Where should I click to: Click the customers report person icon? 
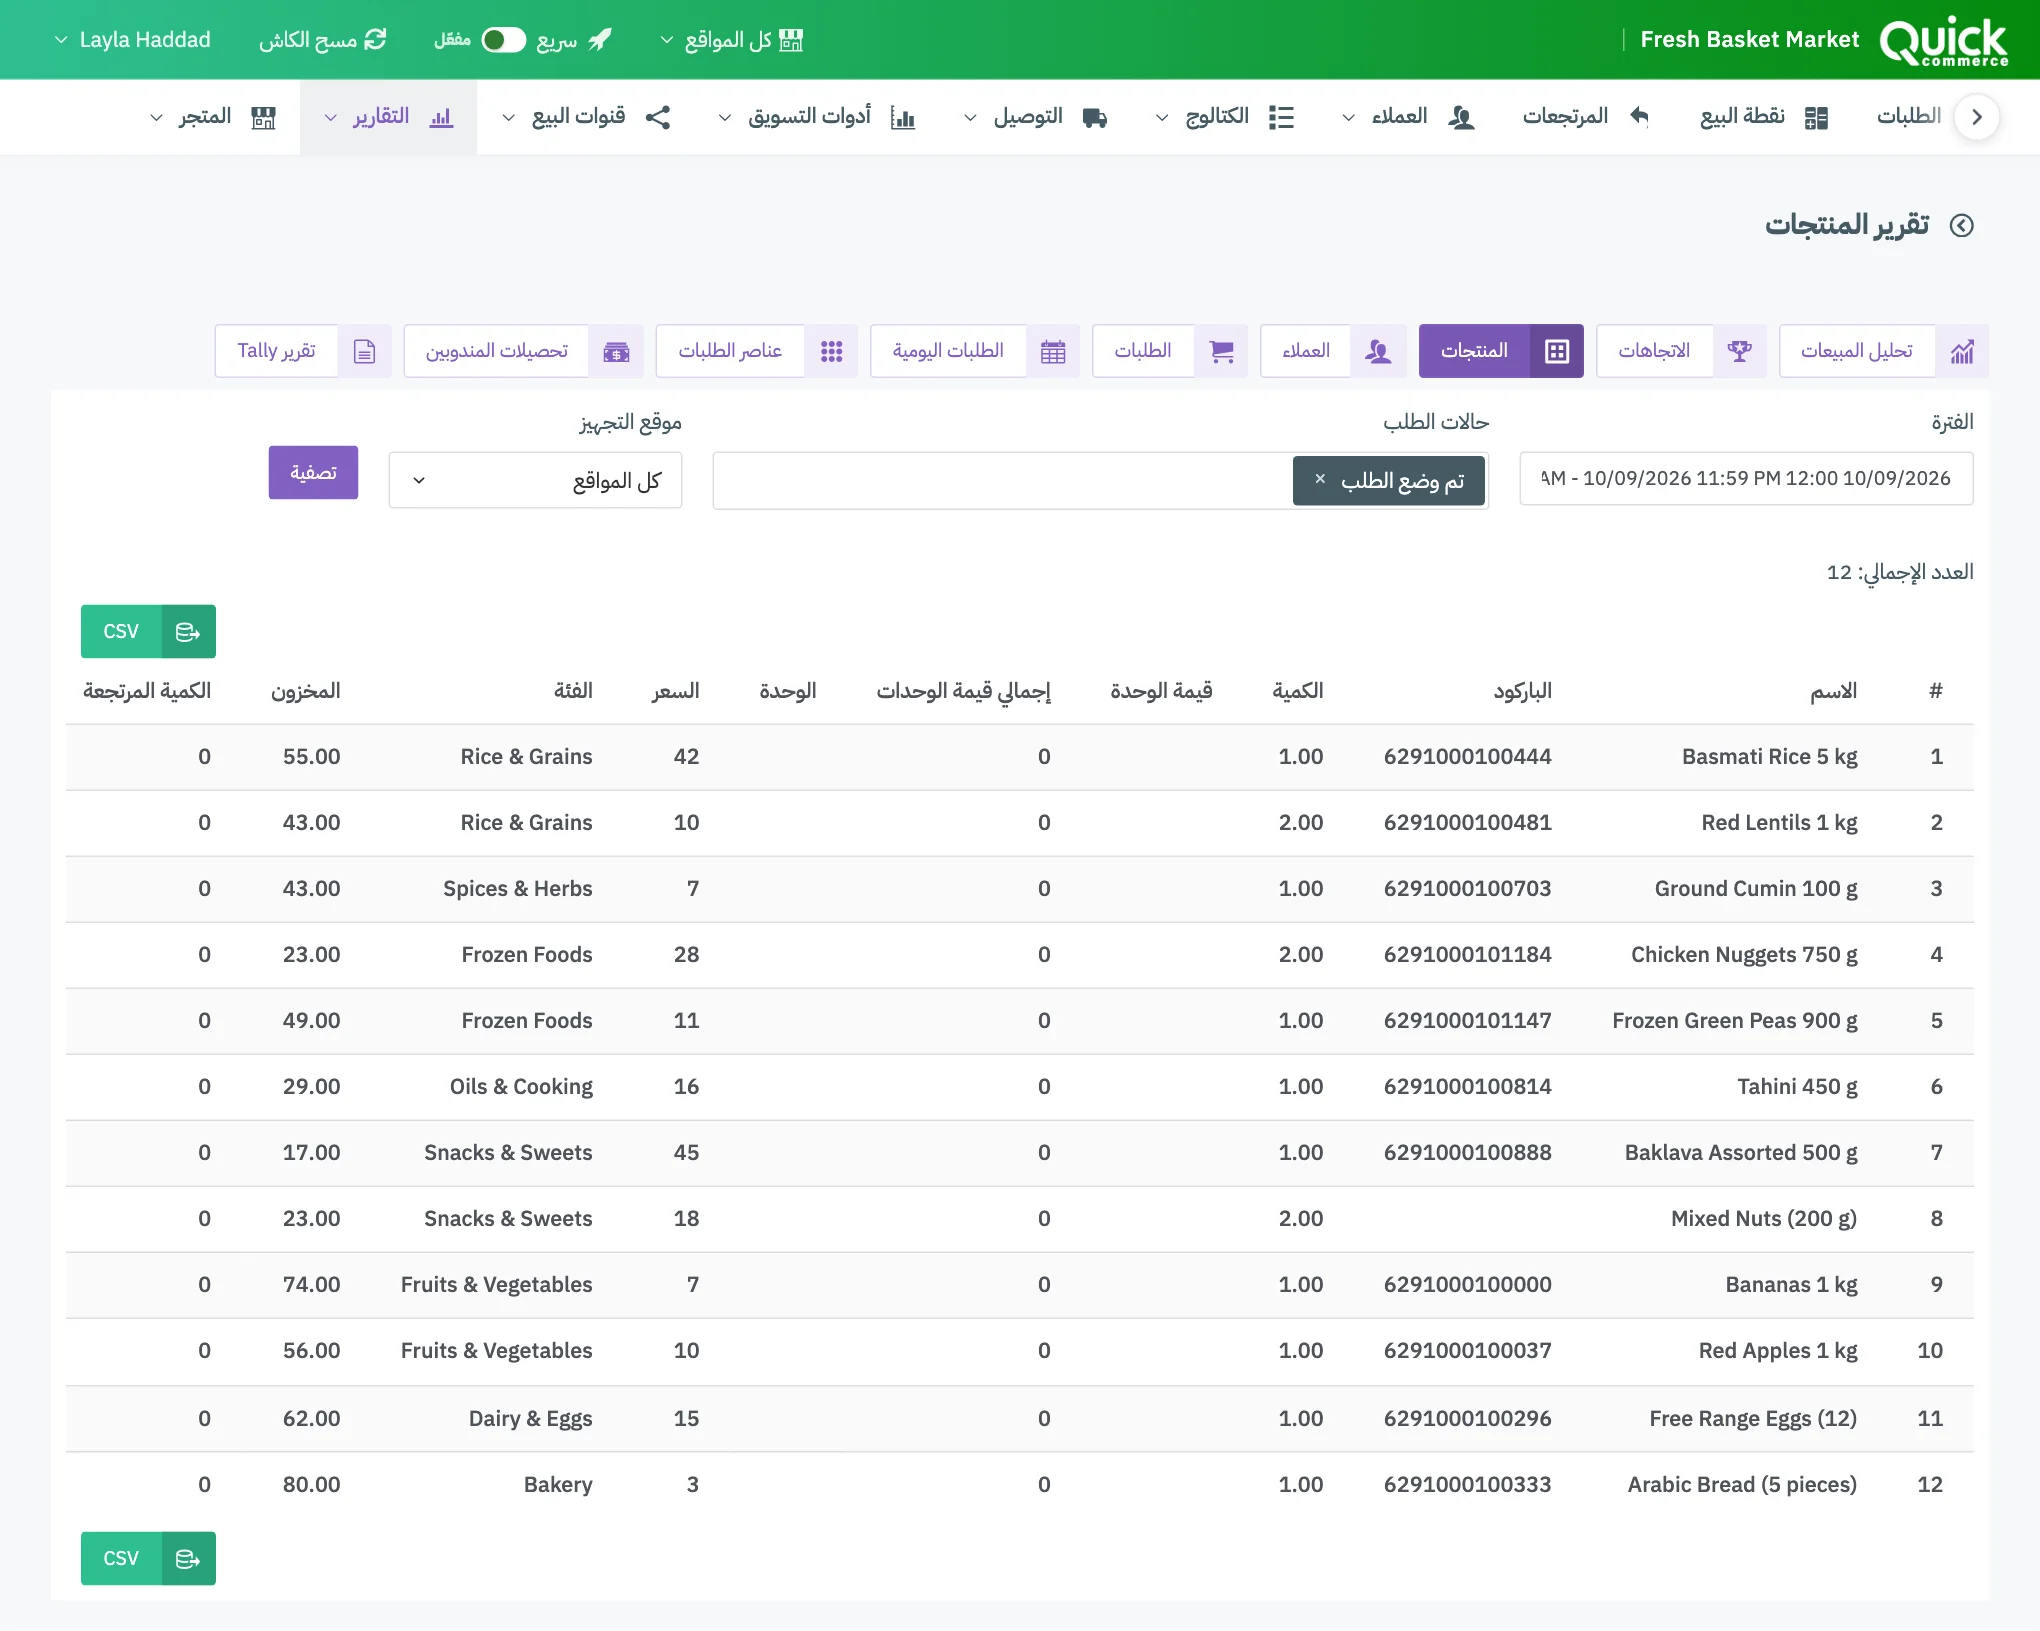tap(1378, 351)
